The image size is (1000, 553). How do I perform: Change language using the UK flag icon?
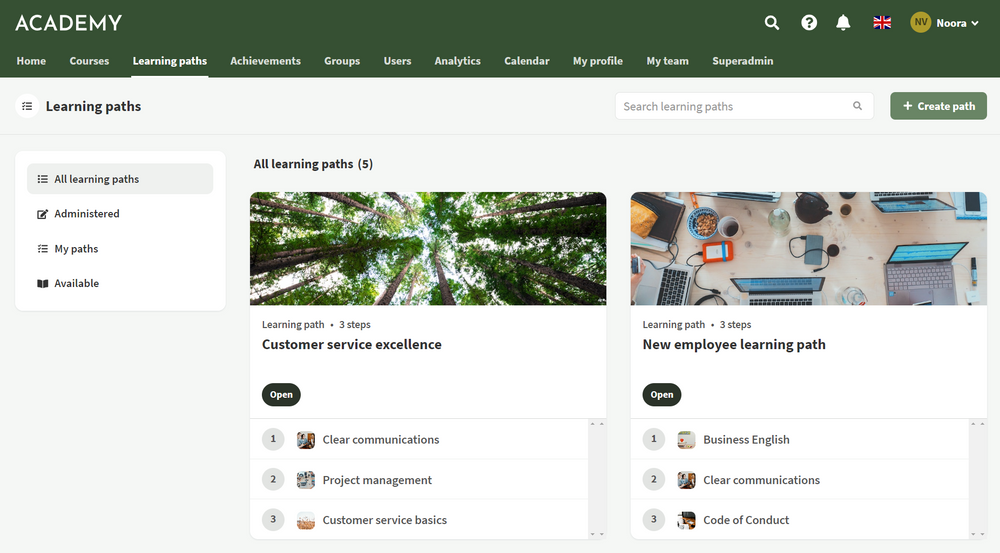(x=882, y=23)
